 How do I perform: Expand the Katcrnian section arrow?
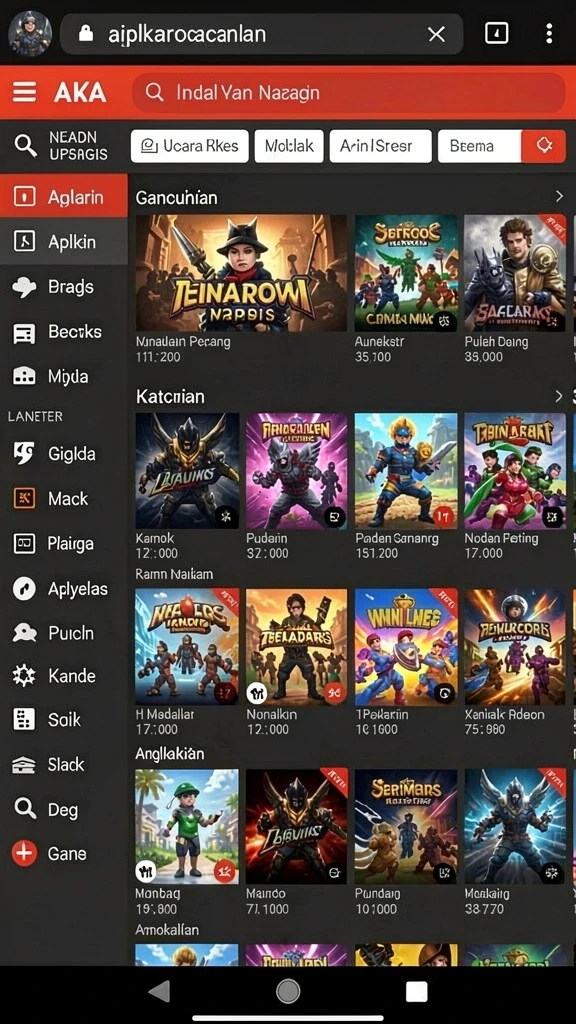point(559,396)
